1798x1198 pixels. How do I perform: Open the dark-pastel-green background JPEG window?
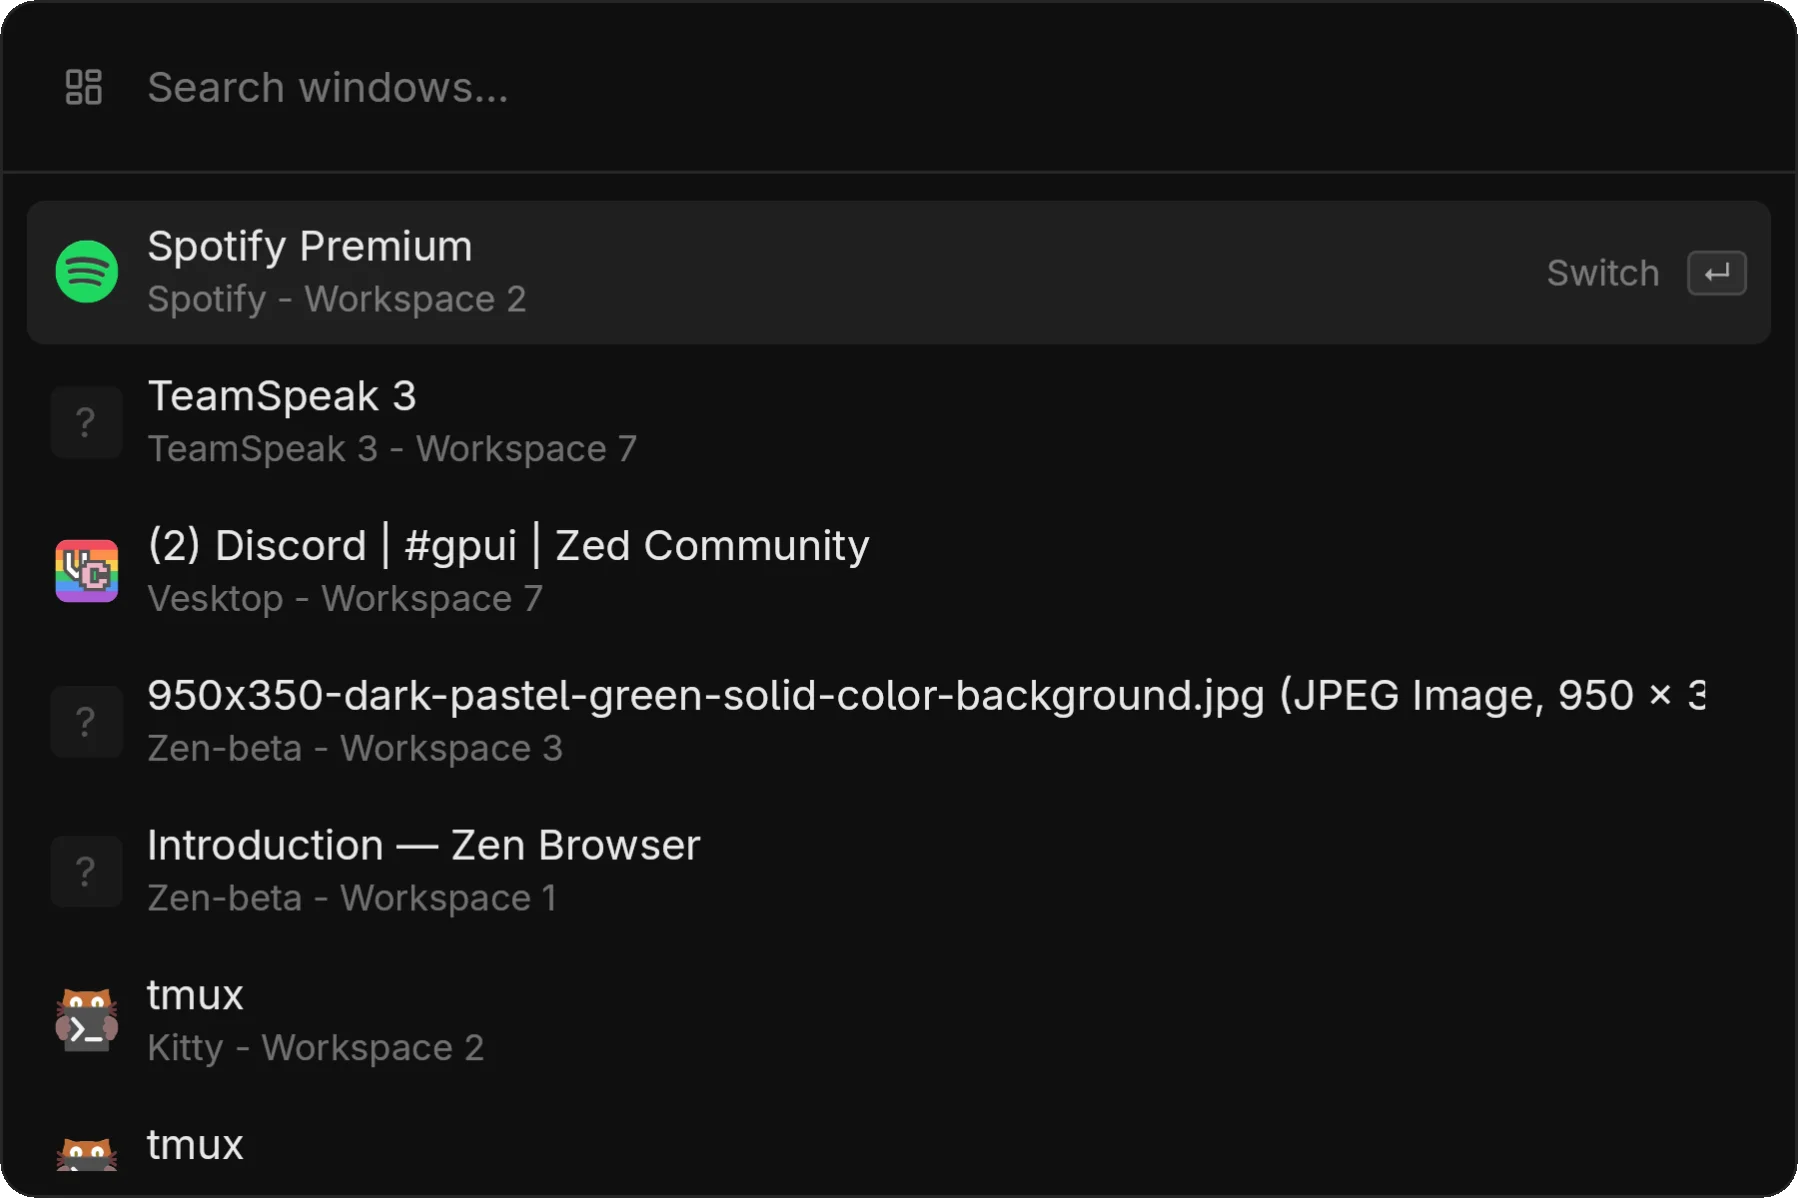coord(700,721)
